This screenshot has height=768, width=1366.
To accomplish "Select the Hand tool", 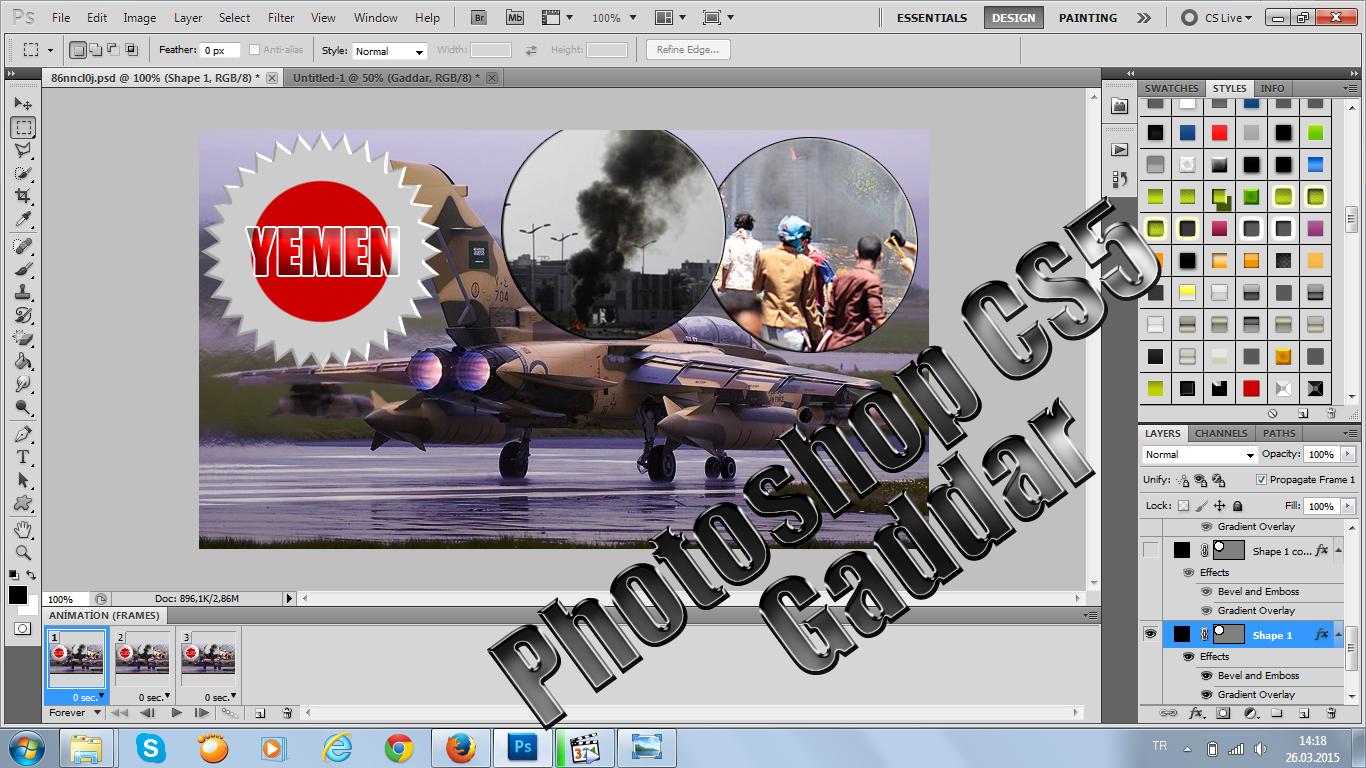I will 23,529.
